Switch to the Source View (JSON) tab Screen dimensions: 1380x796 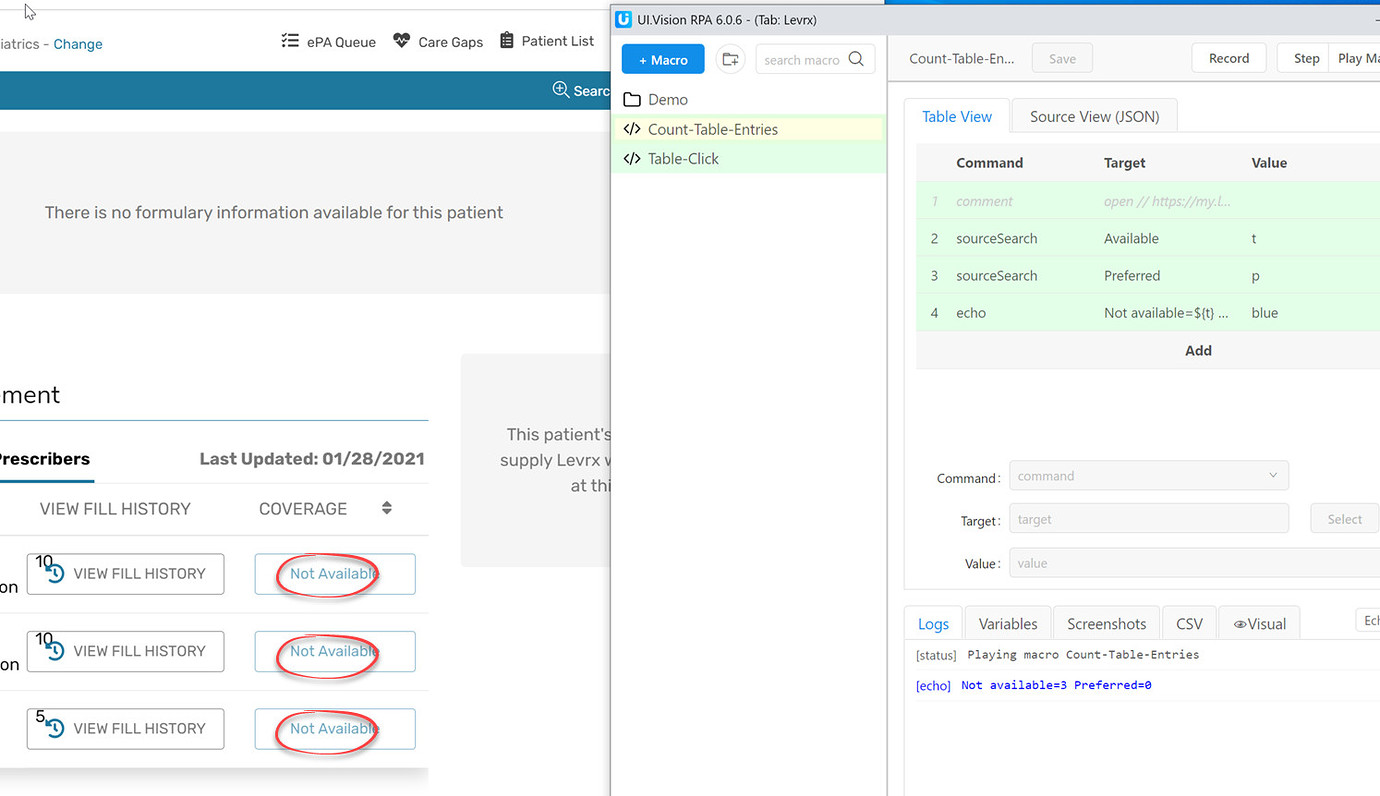(1093, 115)
